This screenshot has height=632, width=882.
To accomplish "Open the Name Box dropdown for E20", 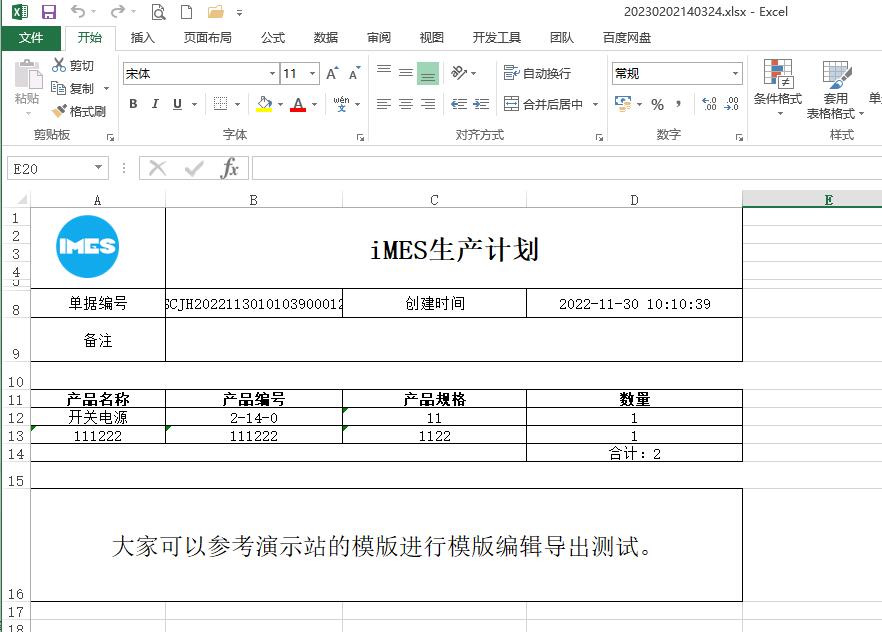I will click(x=98, y=168).
